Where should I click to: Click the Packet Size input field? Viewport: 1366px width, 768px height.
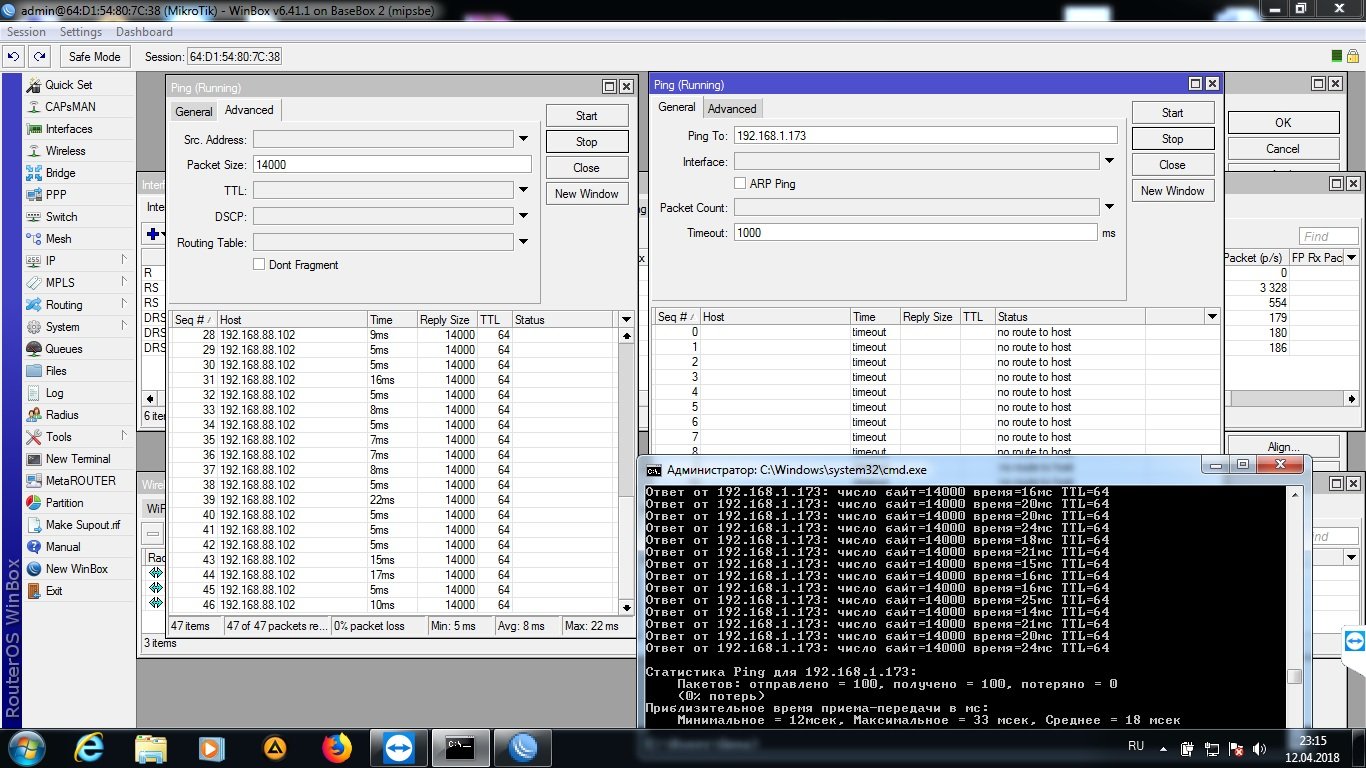click(x=392, y=165)
